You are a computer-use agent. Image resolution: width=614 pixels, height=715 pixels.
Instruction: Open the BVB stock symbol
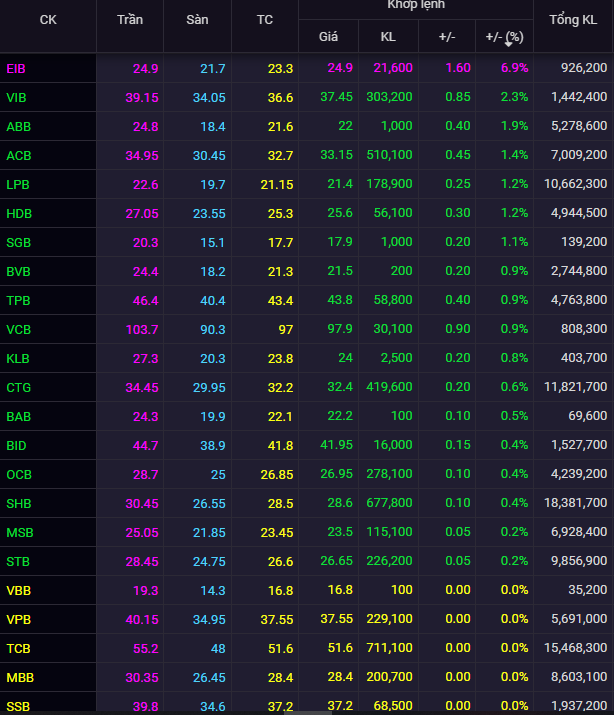tap(18, 272)
